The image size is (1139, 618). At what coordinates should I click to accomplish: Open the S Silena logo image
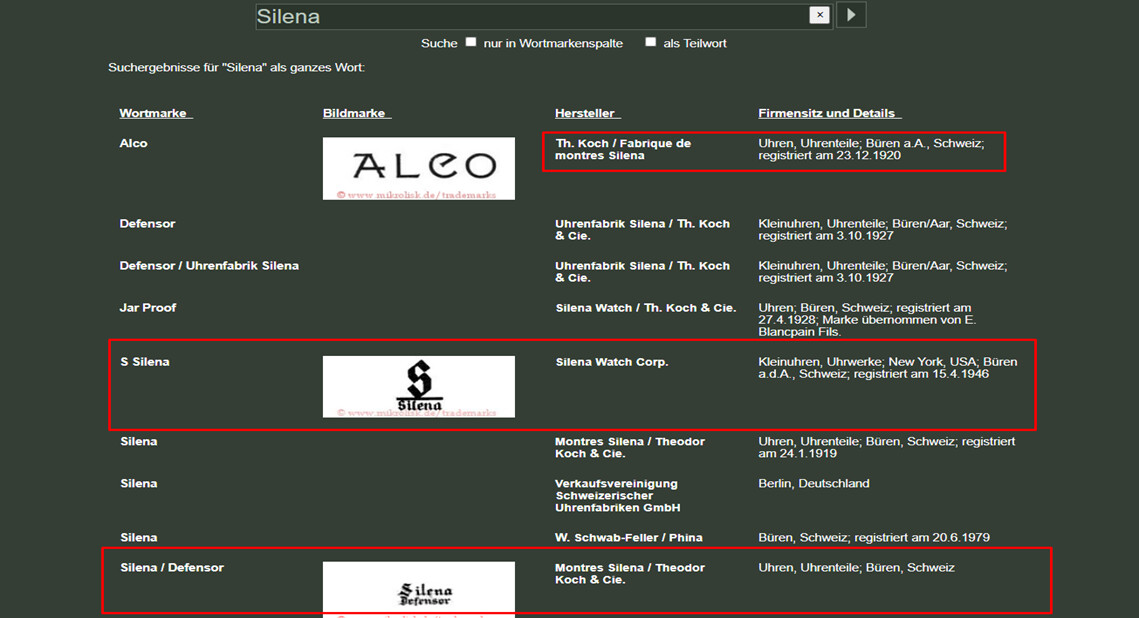418,386
